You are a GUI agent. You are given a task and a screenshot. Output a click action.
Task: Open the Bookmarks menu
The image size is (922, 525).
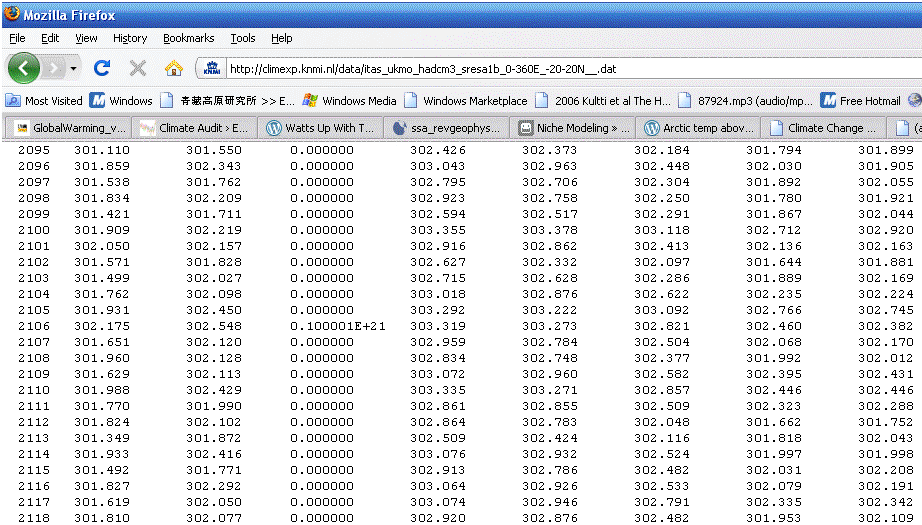click(188, 38)
